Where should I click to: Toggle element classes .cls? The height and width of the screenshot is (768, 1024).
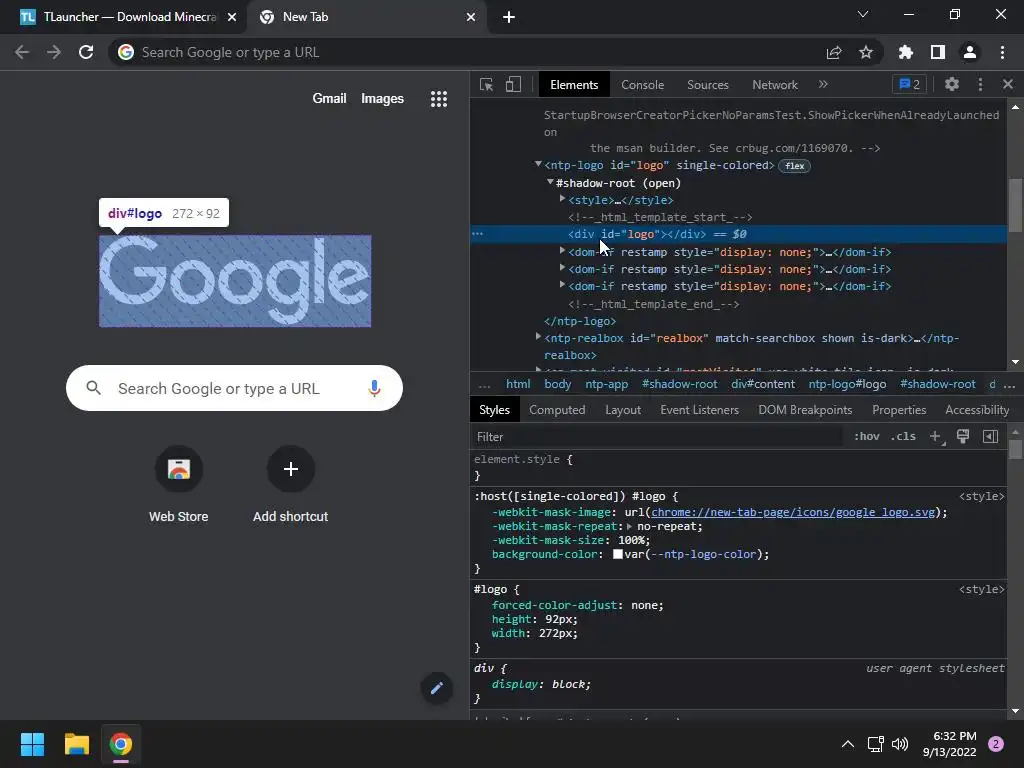coord(903,436)
